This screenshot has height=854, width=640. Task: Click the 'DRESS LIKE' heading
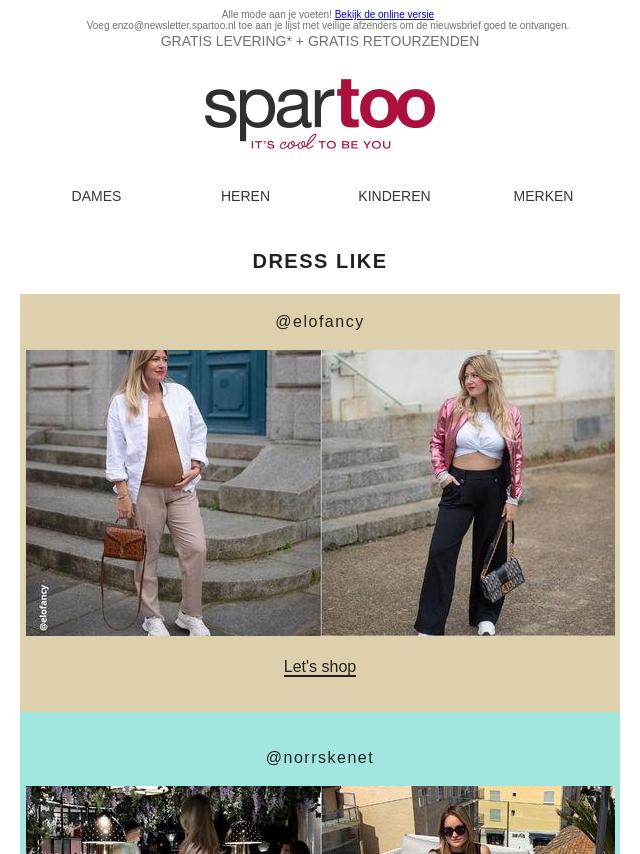[320, 261]
